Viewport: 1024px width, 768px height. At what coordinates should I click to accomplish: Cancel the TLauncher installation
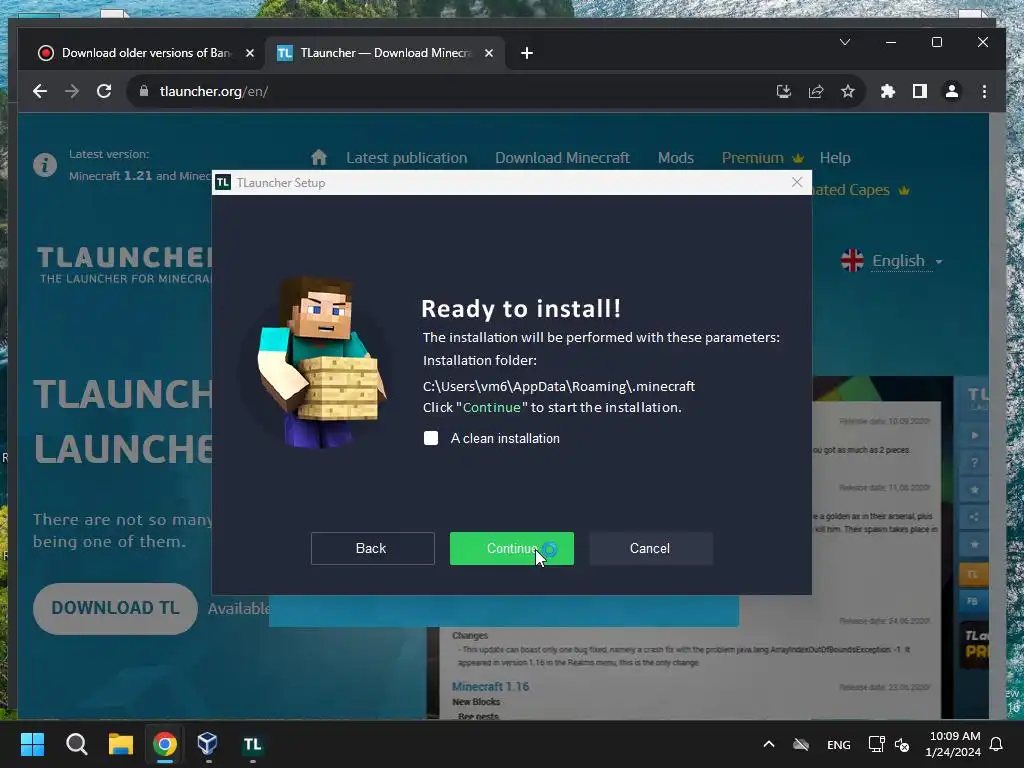pyautogui.click(x=650, y=549)
